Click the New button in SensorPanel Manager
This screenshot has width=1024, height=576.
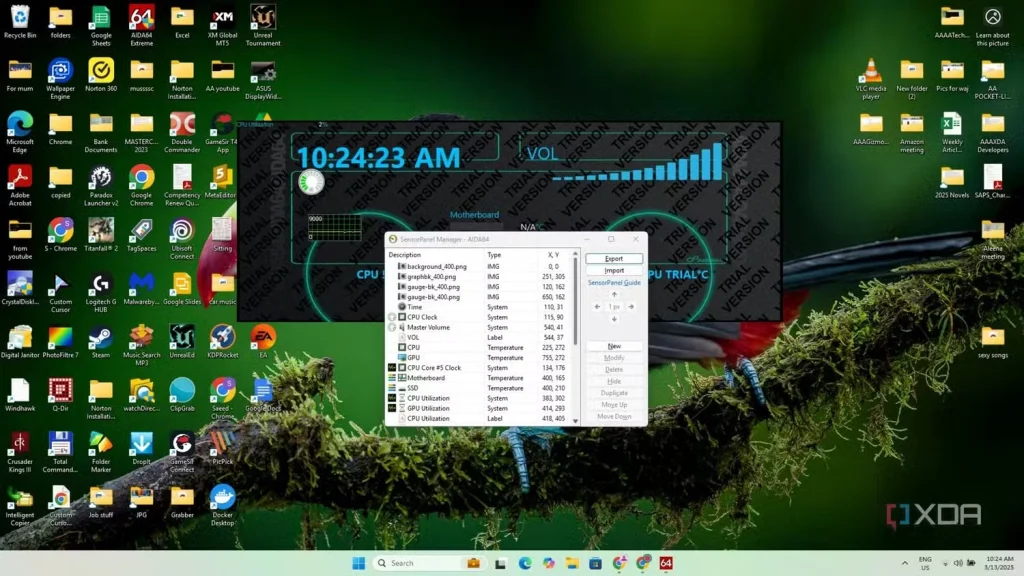click(x=613, y=346)
